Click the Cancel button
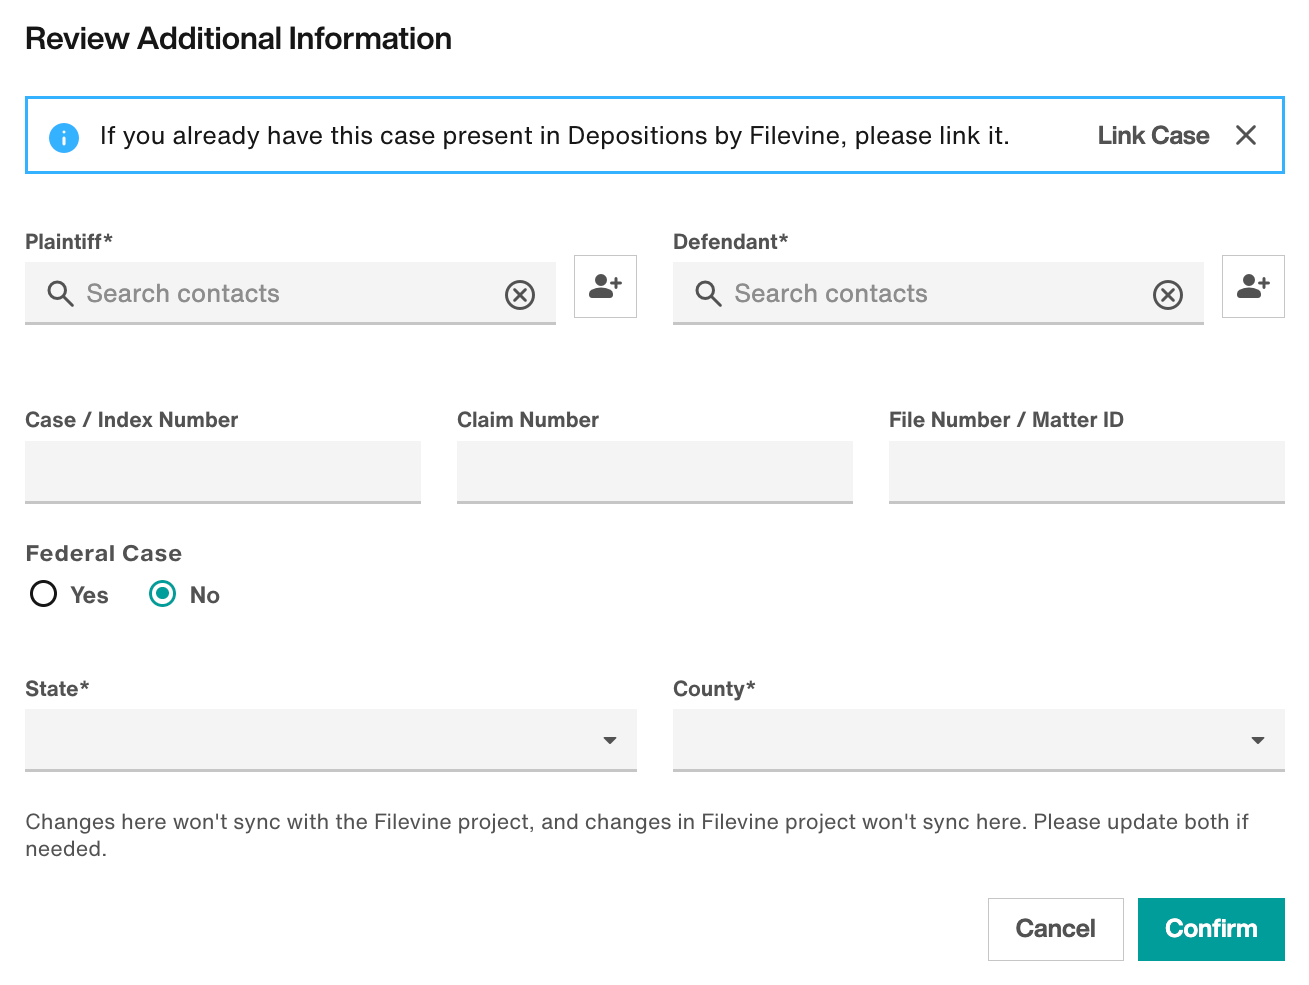The width and height of the screenshot is (1309, 985). click(1056, 929)
